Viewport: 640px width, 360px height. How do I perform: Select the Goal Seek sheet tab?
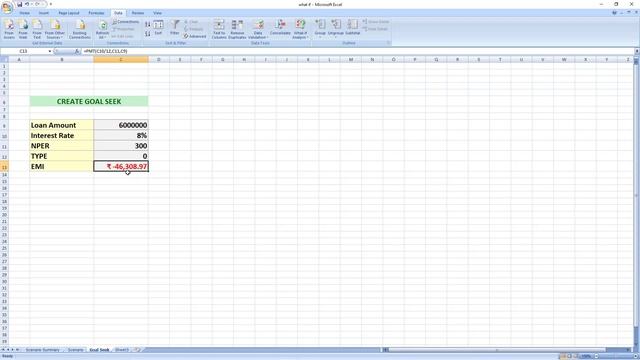[99, 350]
